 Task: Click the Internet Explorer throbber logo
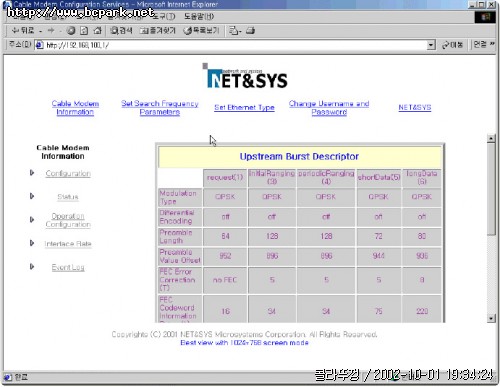tap(485, 17)
